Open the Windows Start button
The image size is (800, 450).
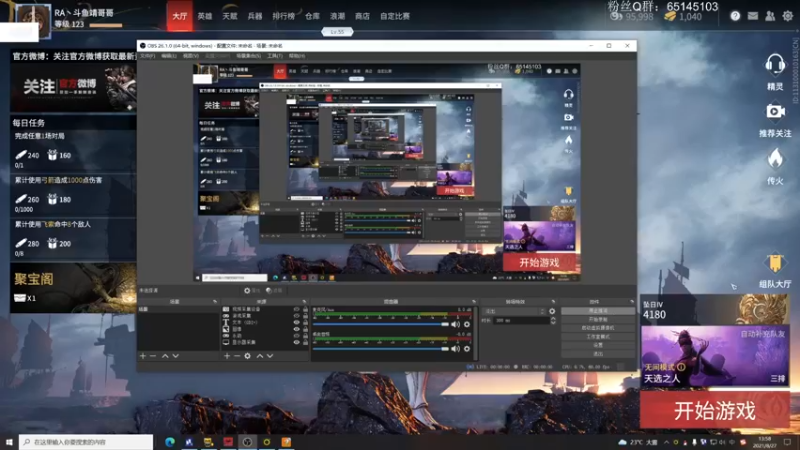point(9,442)
